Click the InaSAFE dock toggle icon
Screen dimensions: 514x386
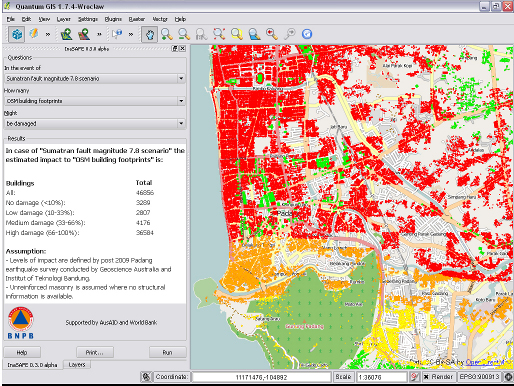tap(16, 34)
